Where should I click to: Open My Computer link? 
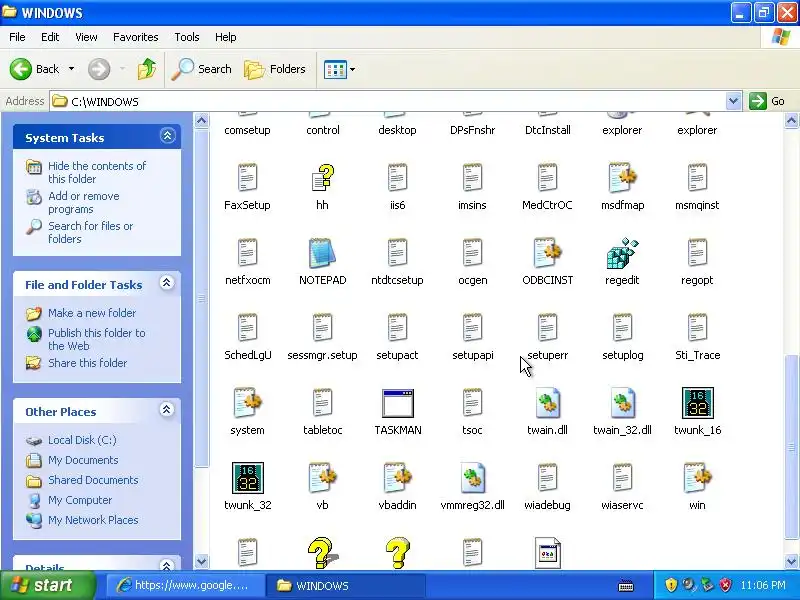click(80, 499)
